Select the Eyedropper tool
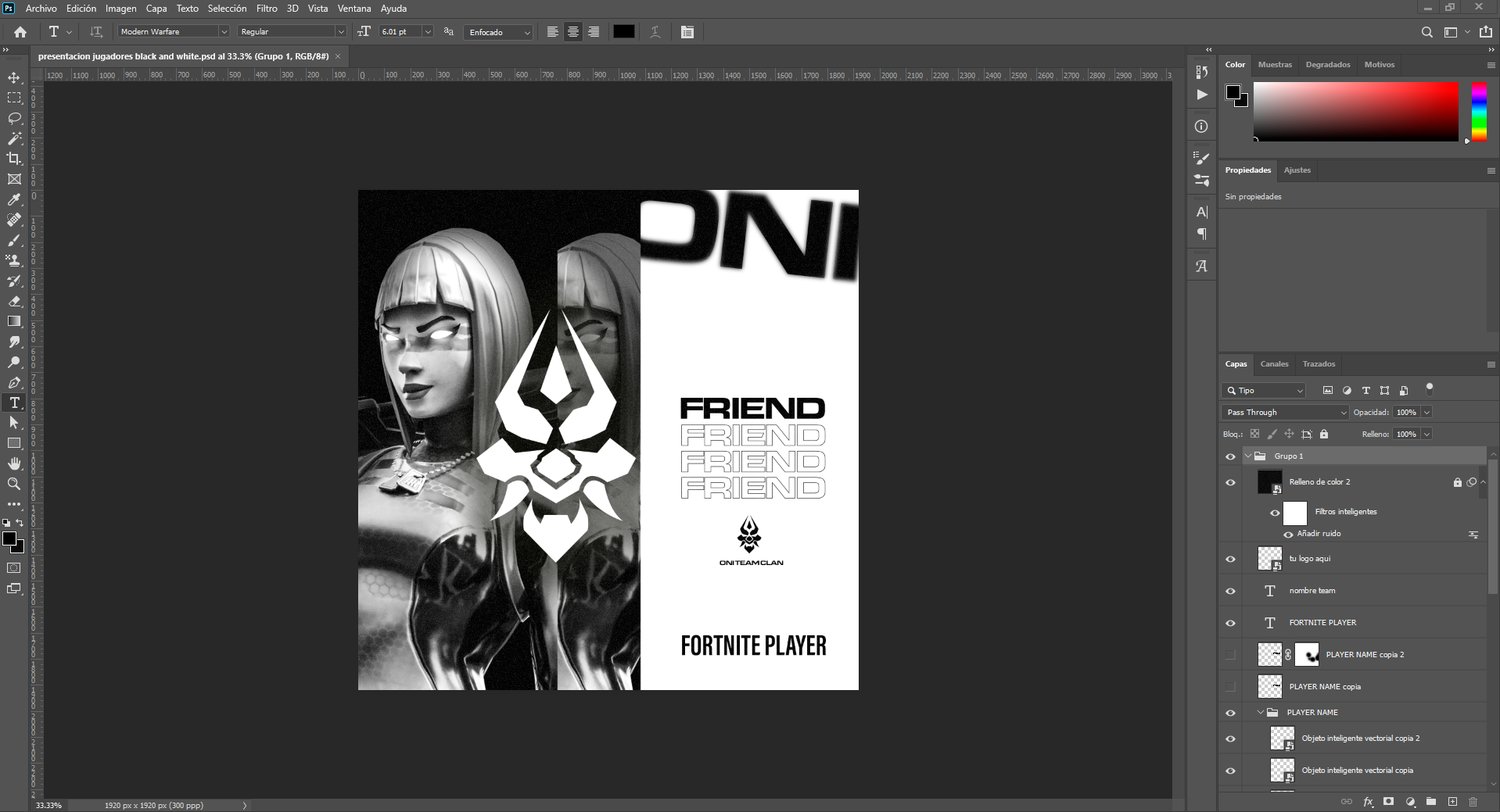This screenshot has width=1500, height=812. tap(14, 199)
